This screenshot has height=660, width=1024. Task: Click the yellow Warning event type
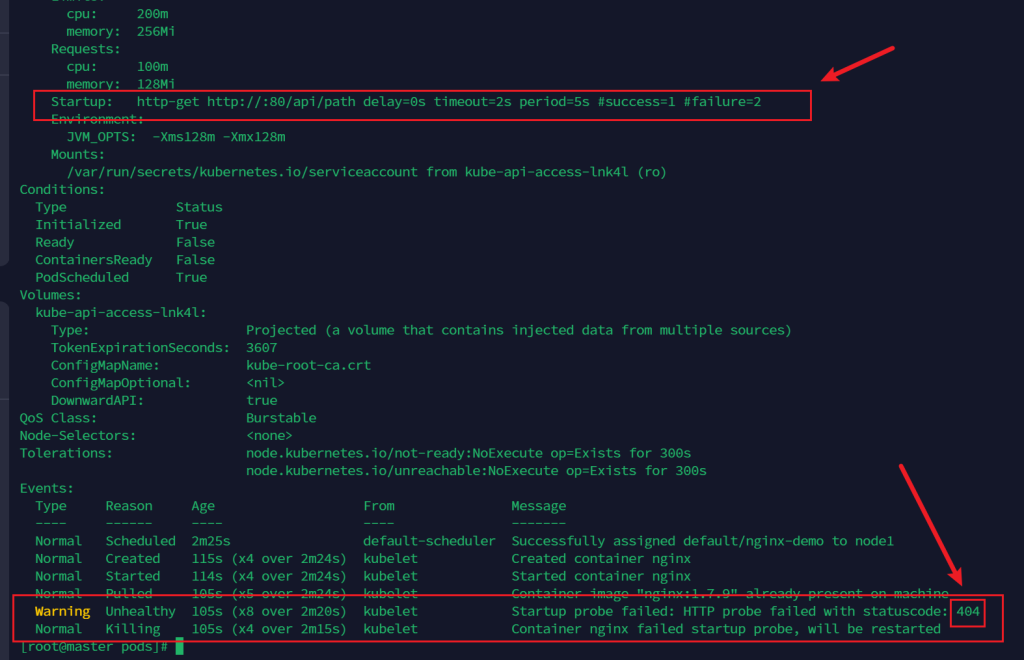62,611
